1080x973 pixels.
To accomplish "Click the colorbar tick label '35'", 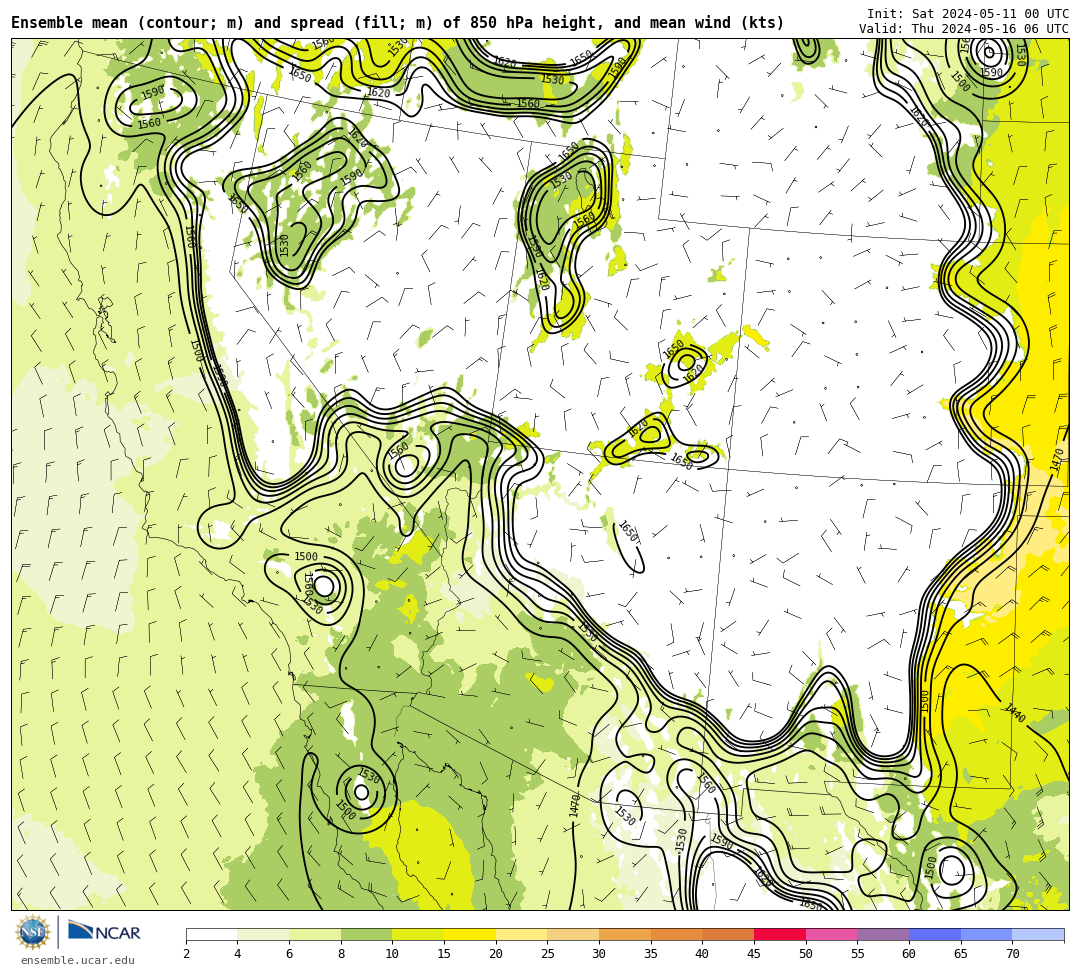I will click(650, 954).
